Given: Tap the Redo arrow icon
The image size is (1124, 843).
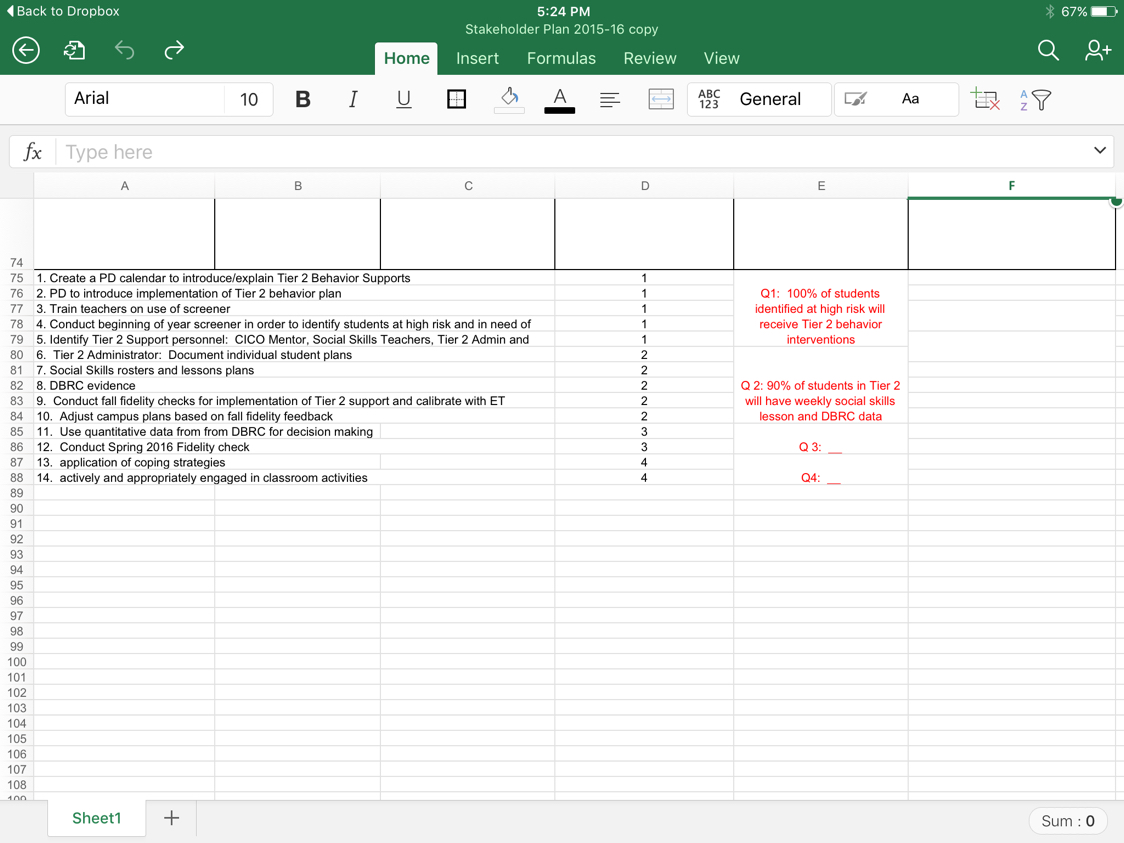Looking at the screenshot, I should pos(174,50).
